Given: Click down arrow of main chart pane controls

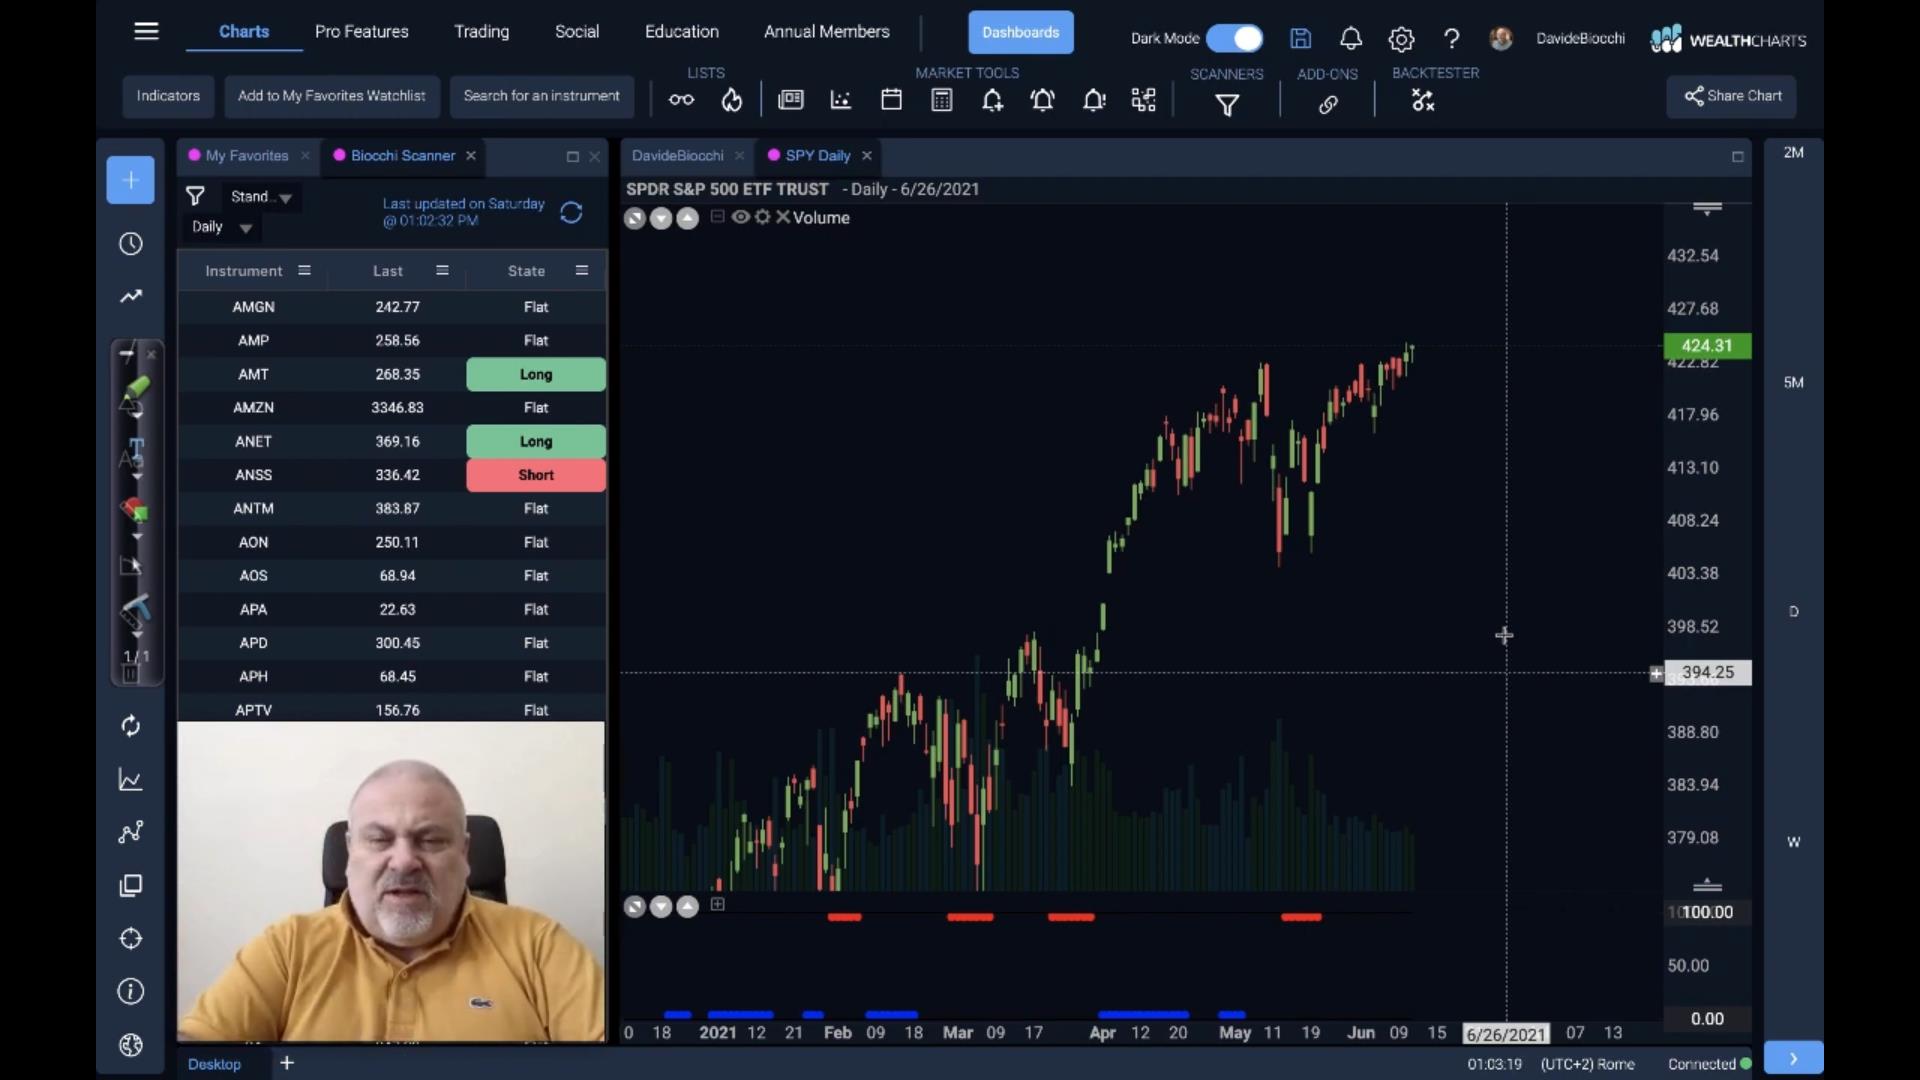Looking at the screenshot, I should pos(661,218).
